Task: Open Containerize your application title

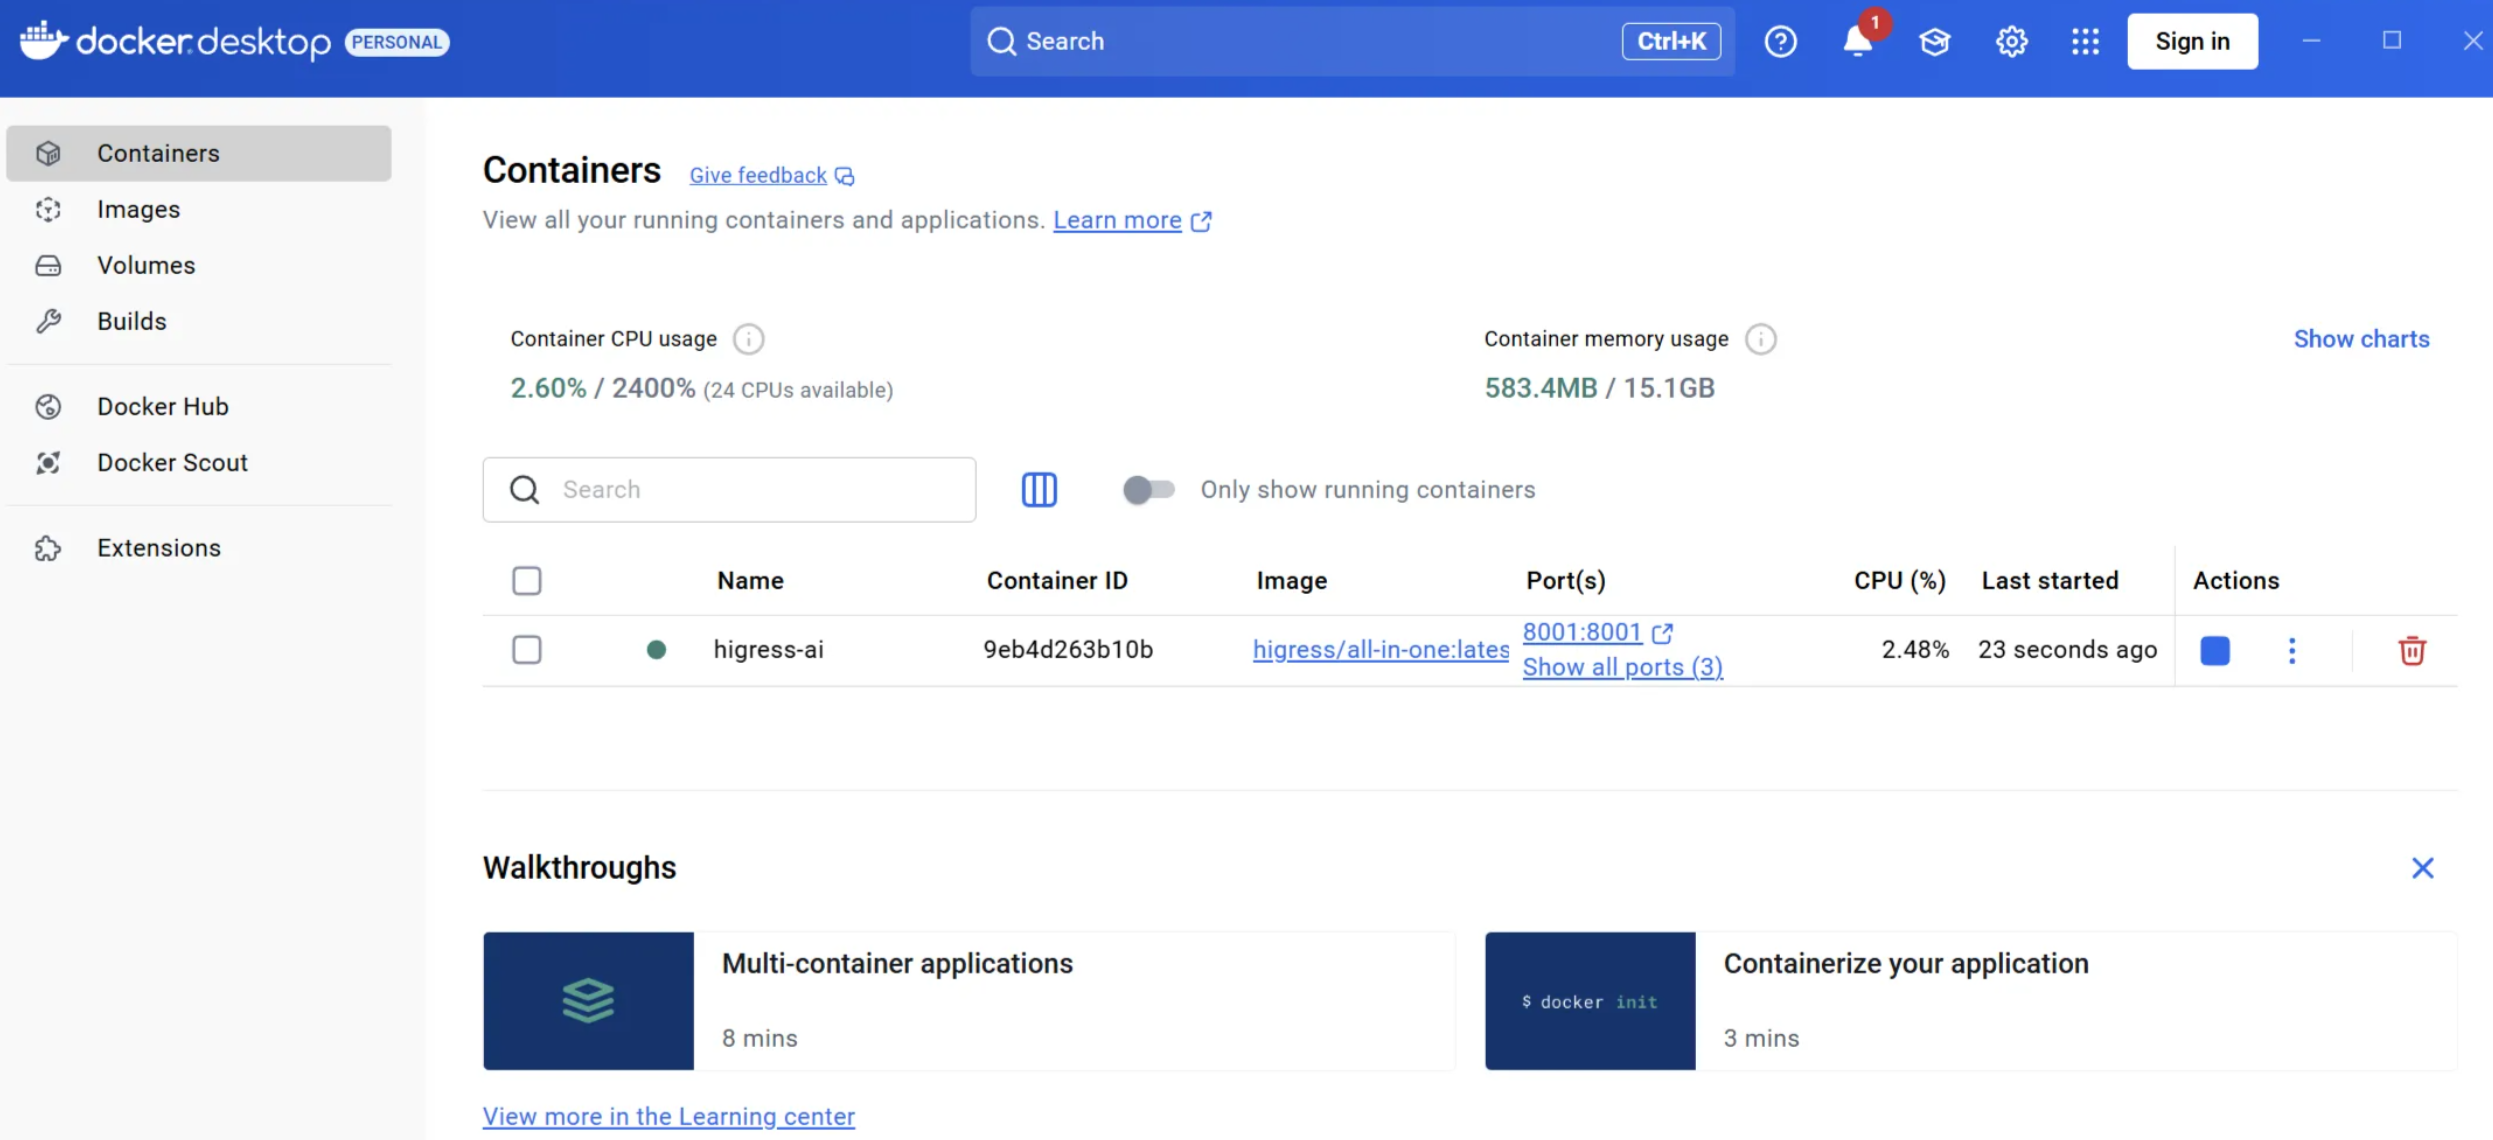Action: pos(1906,964)
